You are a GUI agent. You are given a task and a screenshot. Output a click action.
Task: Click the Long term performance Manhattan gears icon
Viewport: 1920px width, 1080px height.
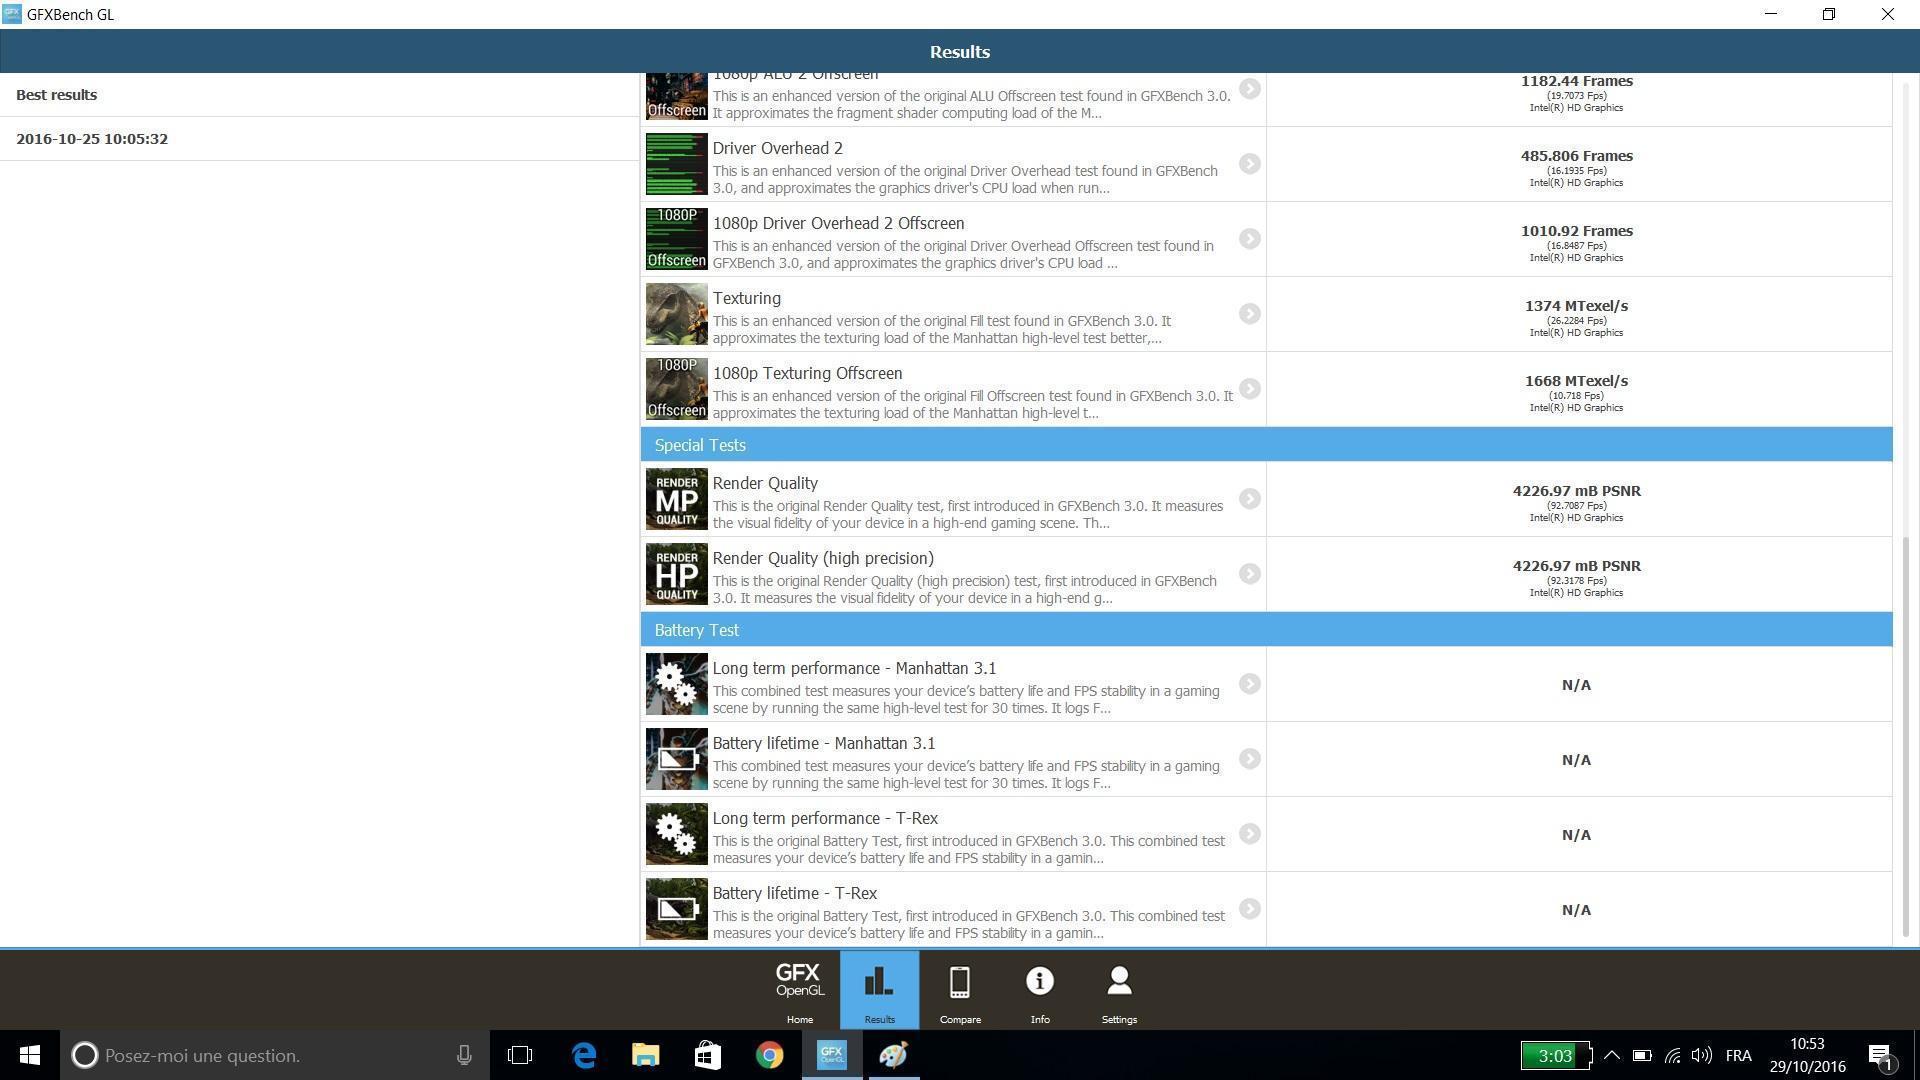tap(676, 684)
